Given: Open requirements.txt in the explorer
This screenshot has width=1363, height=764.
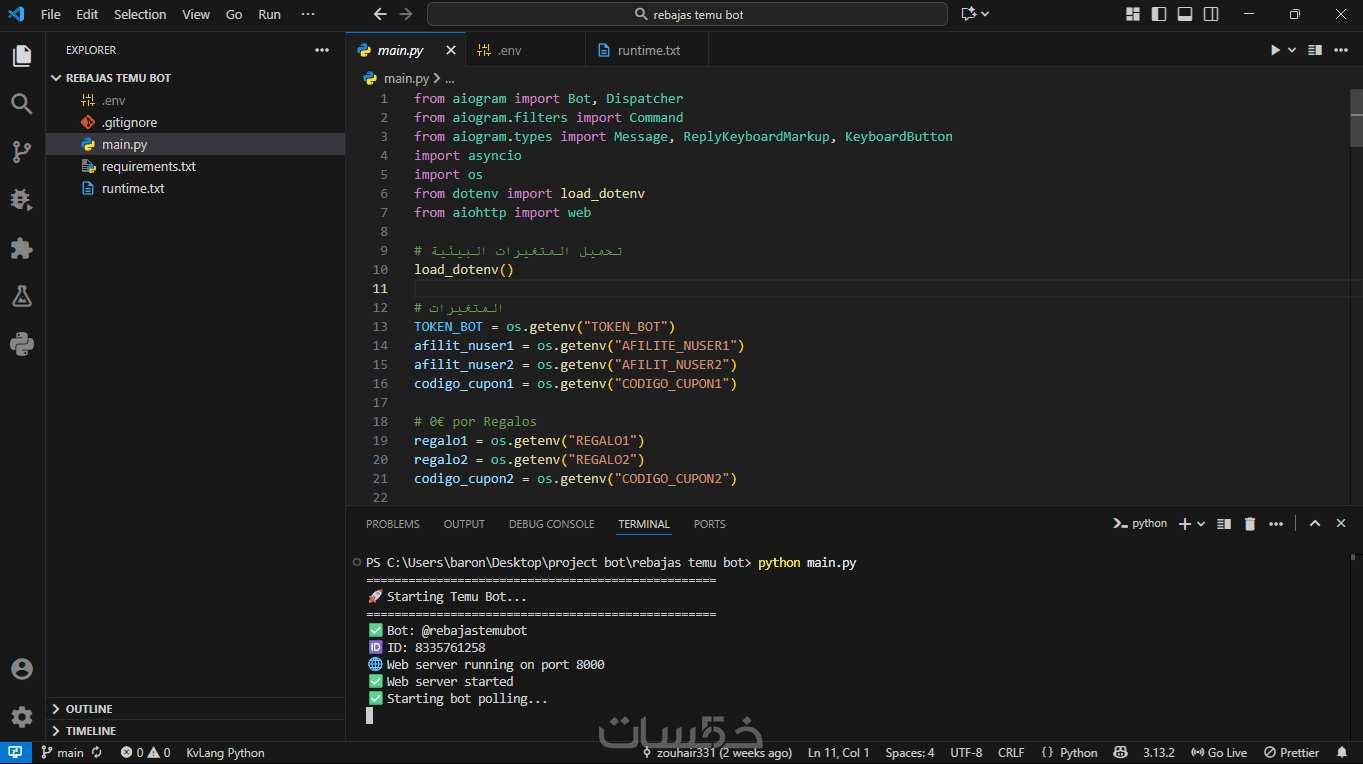Looking at the screenshot, I should tap(148, 166).
